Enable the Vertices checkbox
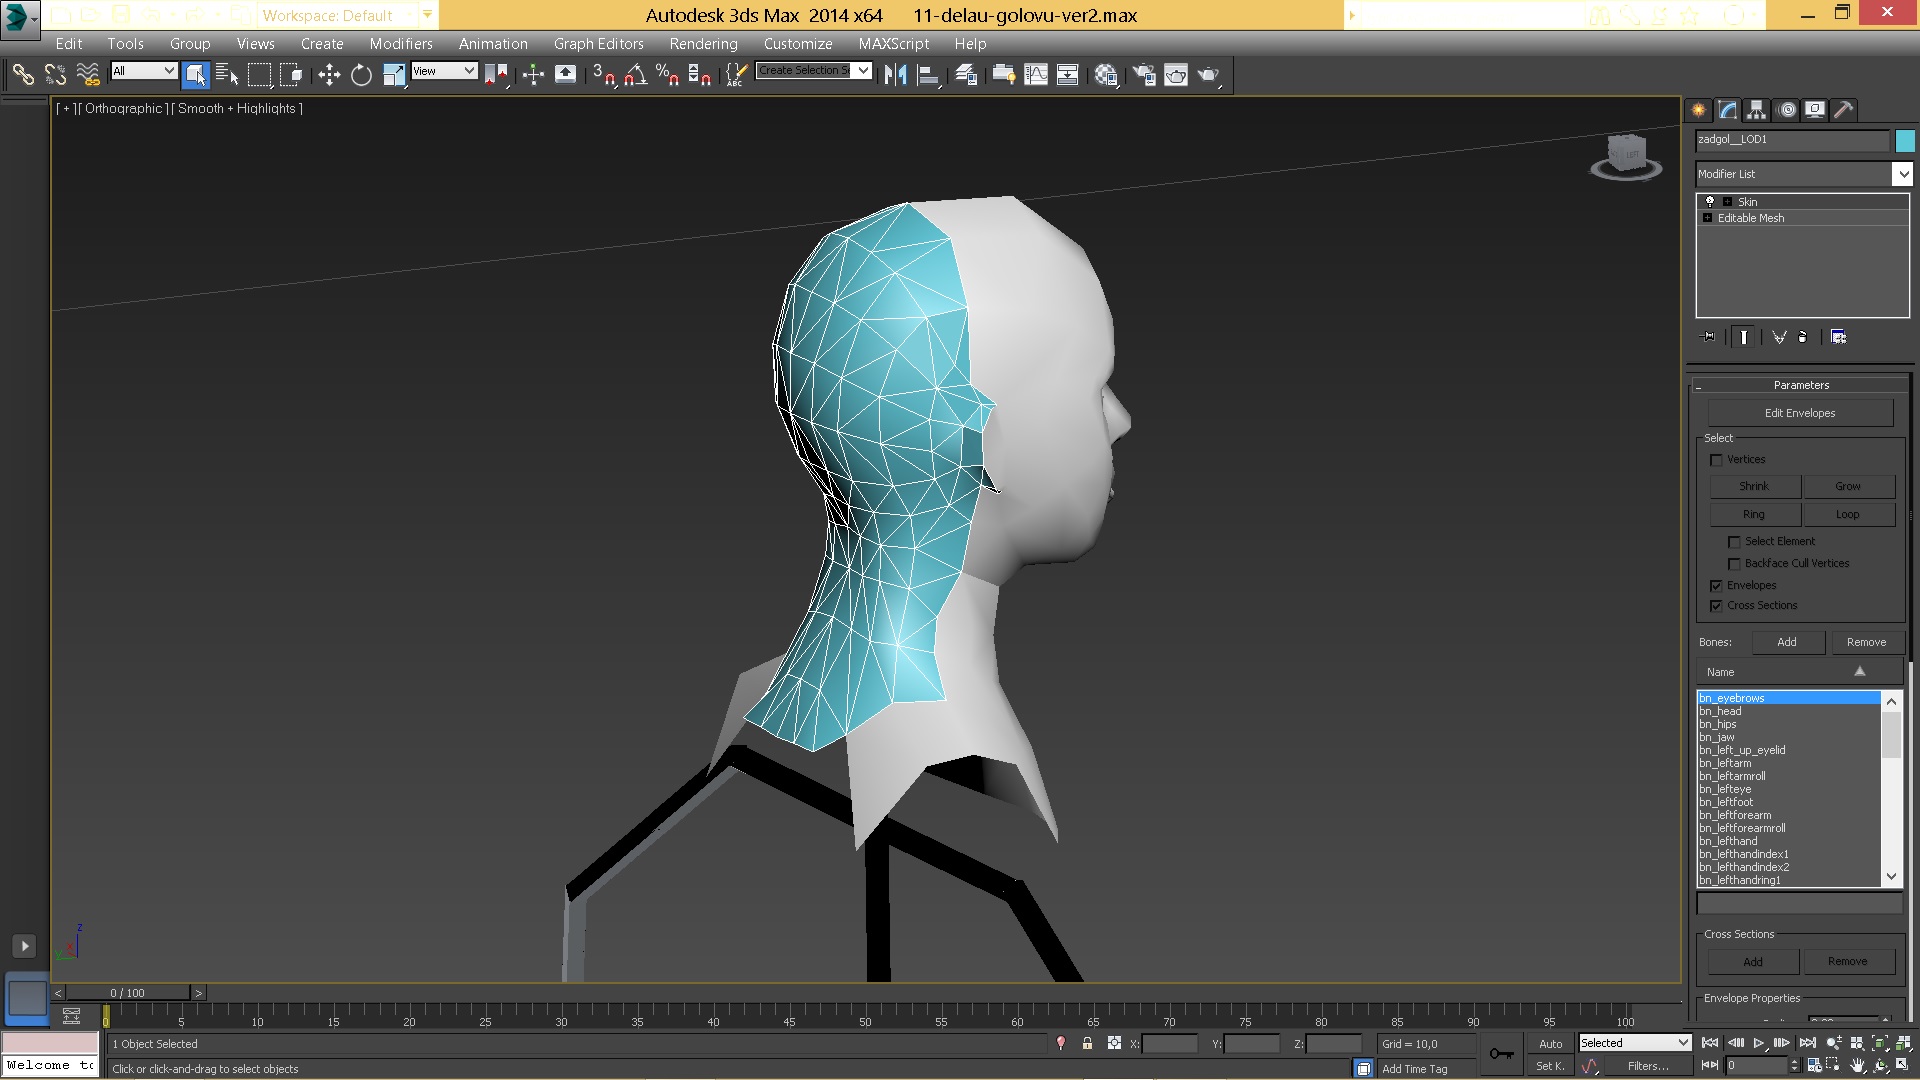The width and height of the screenshot is (1920, 1080). pos(1717,460)
